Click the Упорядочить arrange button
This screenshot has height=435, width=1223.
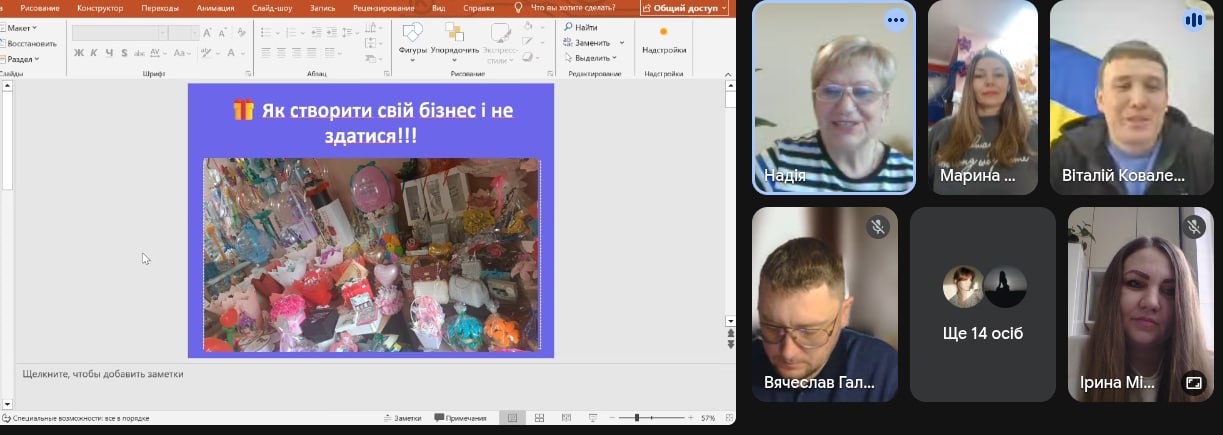[454, 37]
